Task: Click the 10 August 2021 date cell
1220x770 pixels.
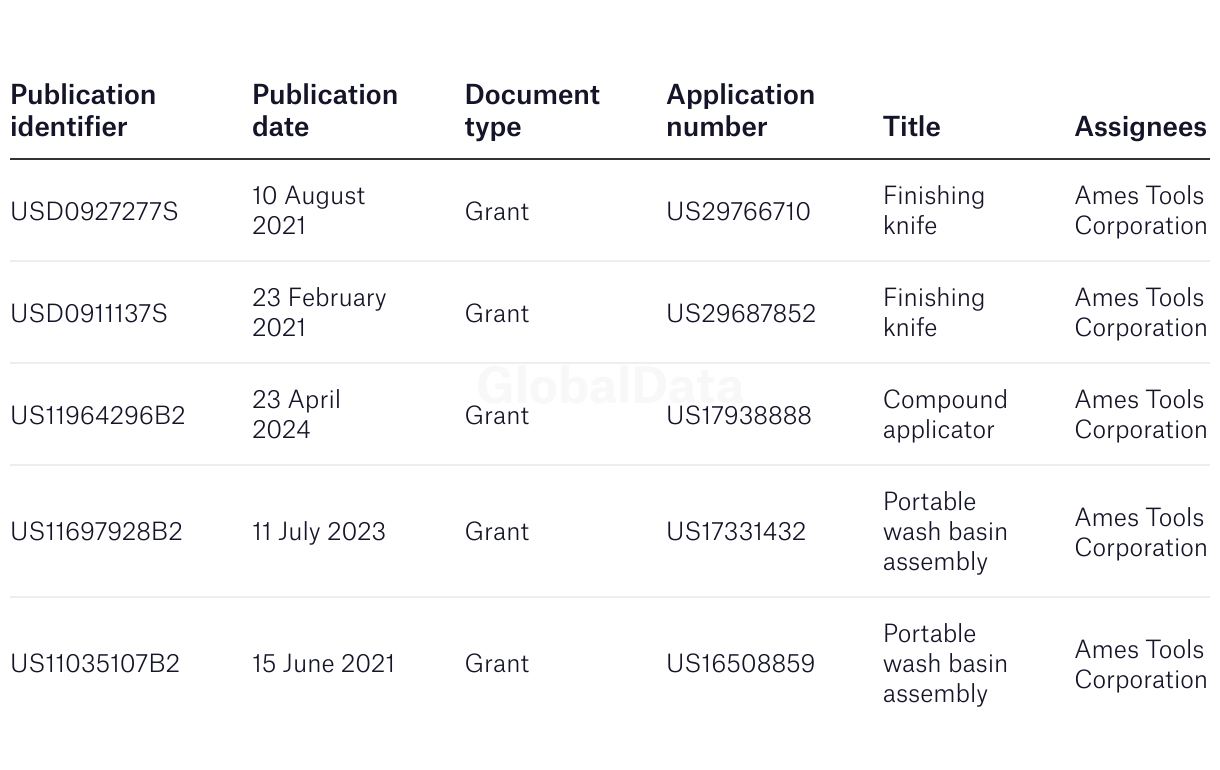Action: pos(309,210)
